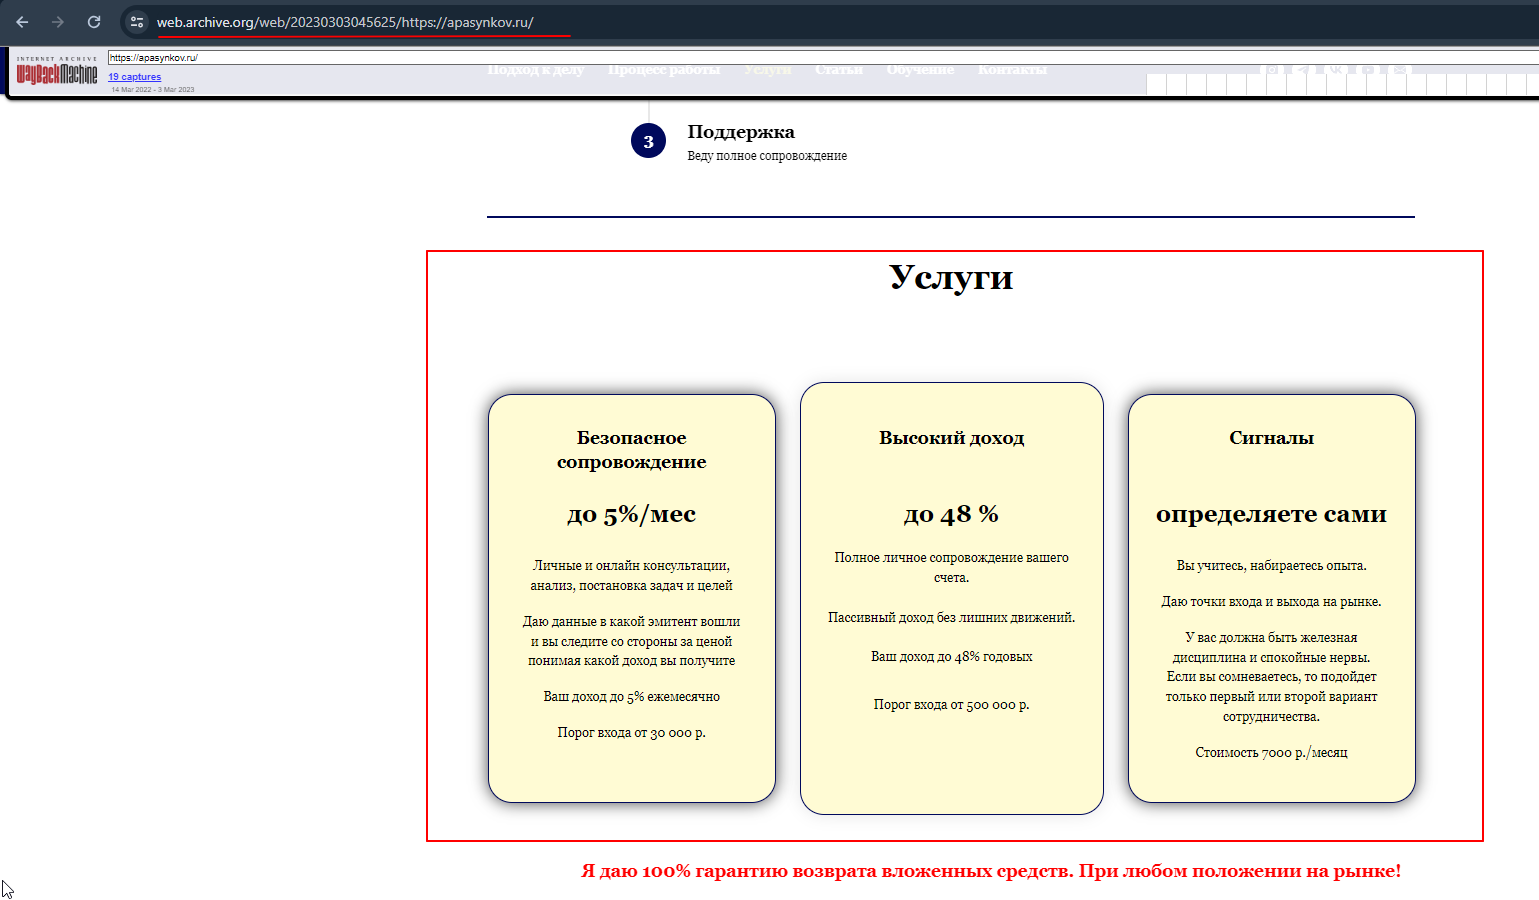
Task: Click the до 48 % rate
Action: click(x=952, y=514)
